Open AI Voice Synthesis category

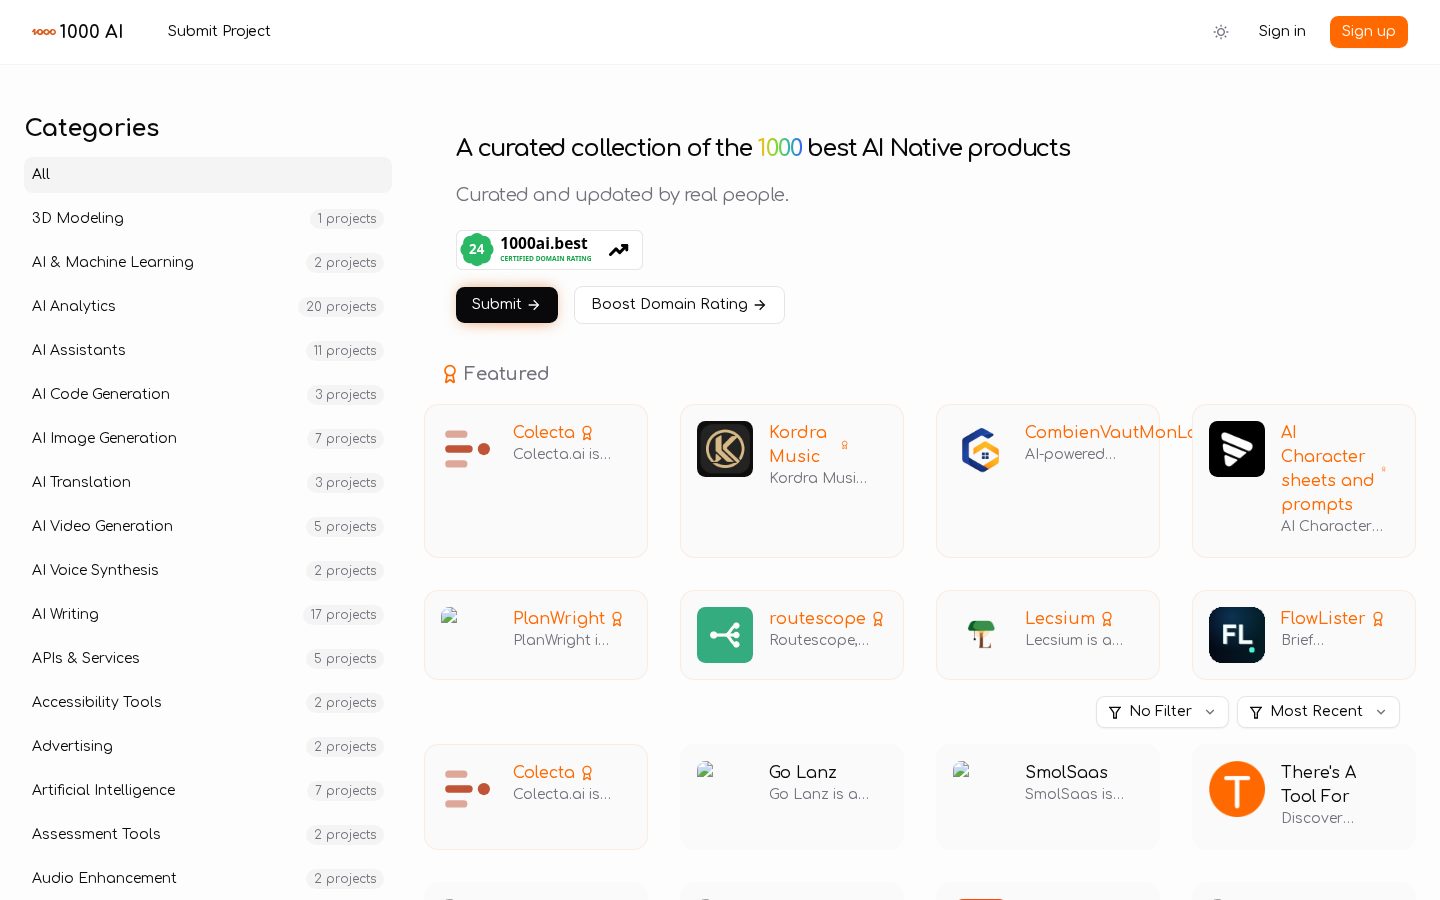tap(208, 570)
